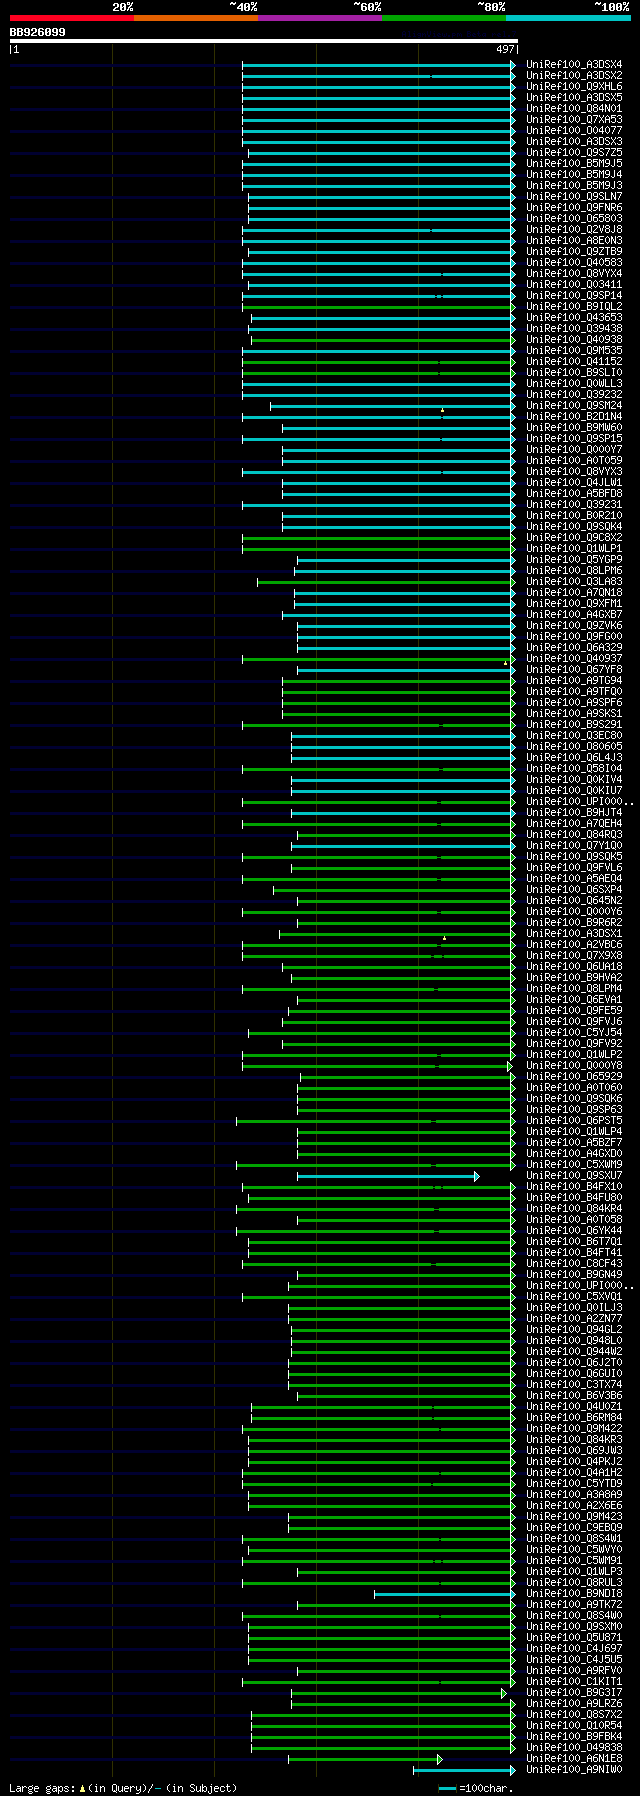Open hit UniRef100_C9EBQ9
Image resolution: width=640 pixels, height=1796 pixels.
[x=574, y=1527]
